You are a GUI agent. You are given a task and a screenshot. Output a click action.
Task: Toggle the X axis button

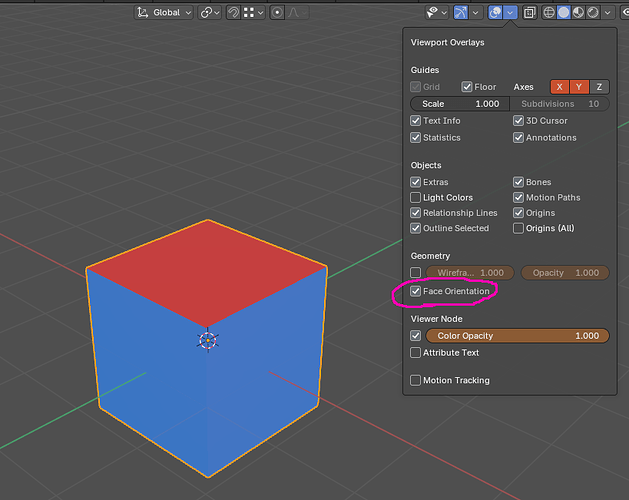(x=560, y=87)
